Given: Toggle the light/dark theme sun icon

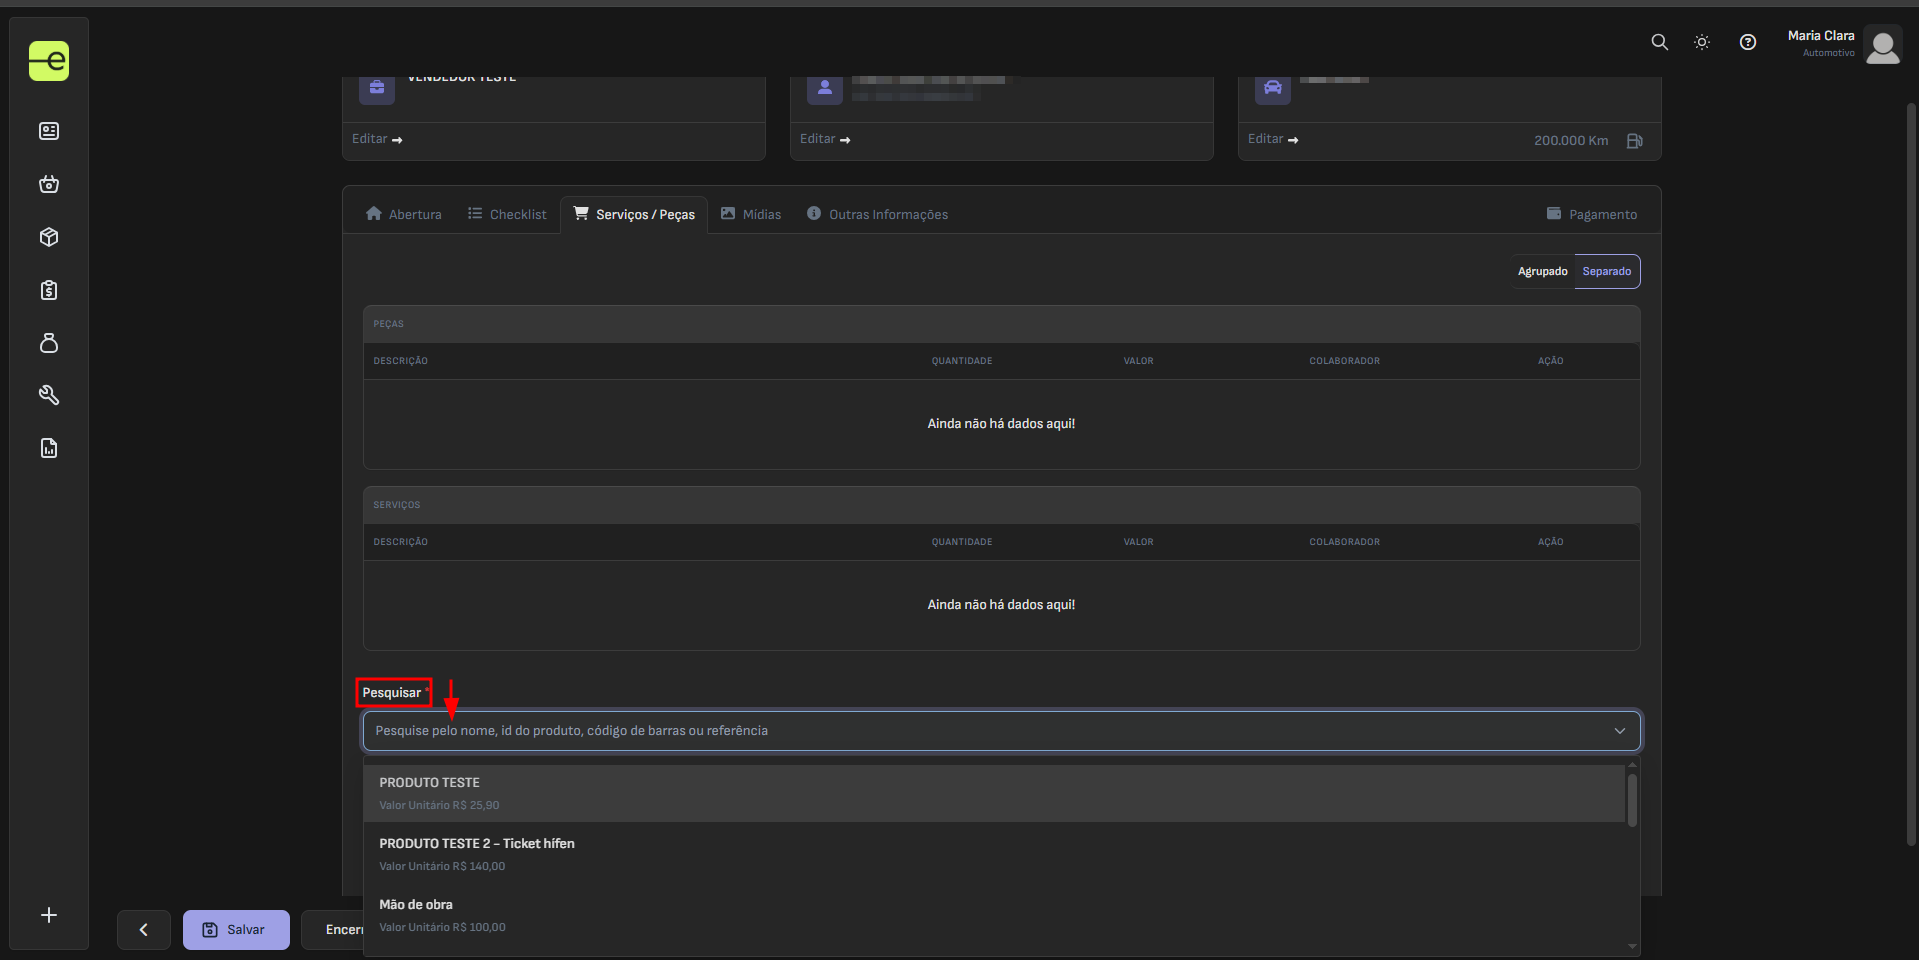Looking at the screenshot, I should pos(1702,42).
